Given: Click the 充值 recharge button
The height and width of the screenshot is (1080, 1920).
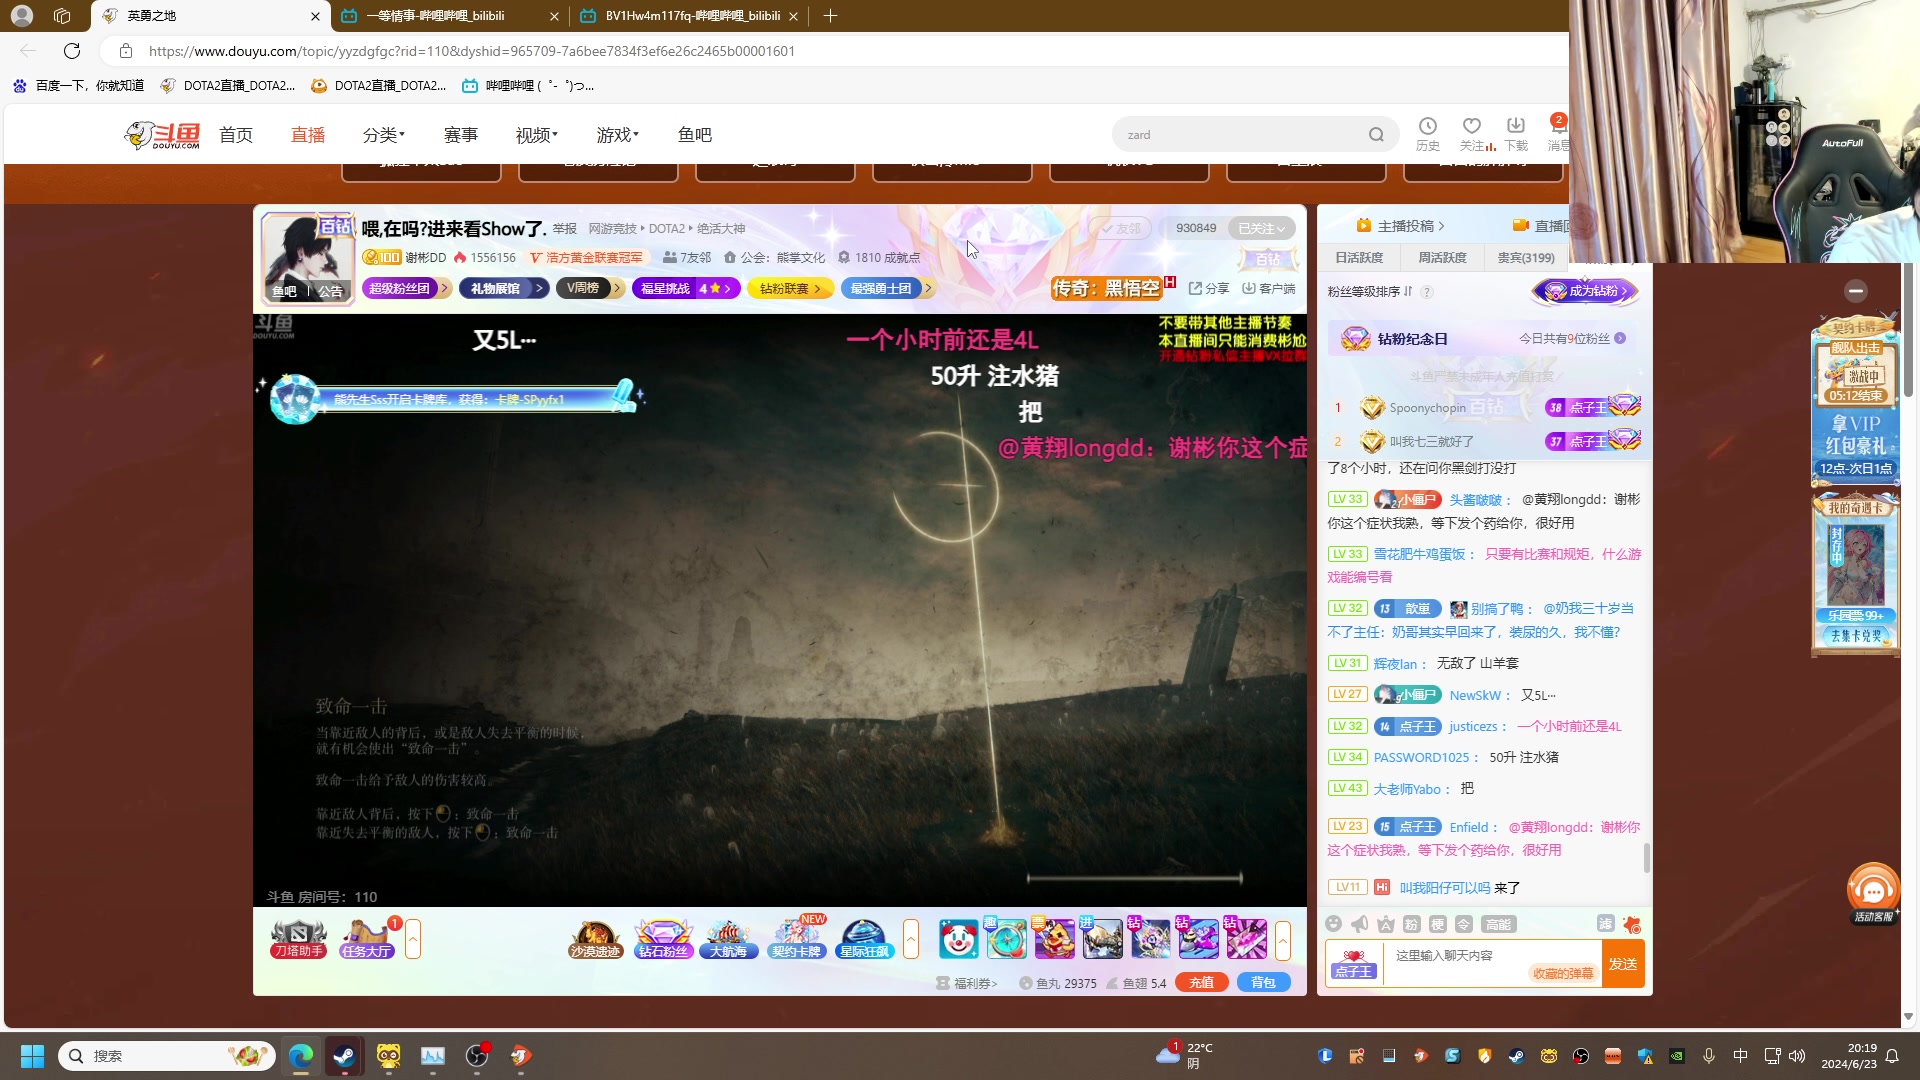Looking at the screenshot, I should pyautogui.click(x=1201, y=982).
